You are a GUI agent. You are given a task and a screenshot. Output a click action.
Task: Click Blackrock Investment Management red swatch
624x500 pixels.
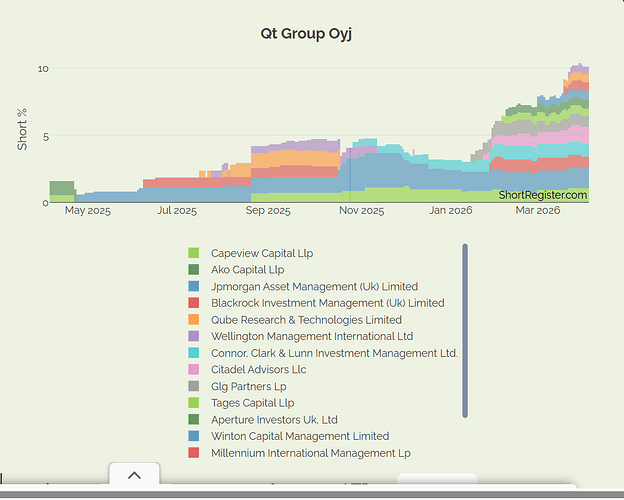point(193,303)
